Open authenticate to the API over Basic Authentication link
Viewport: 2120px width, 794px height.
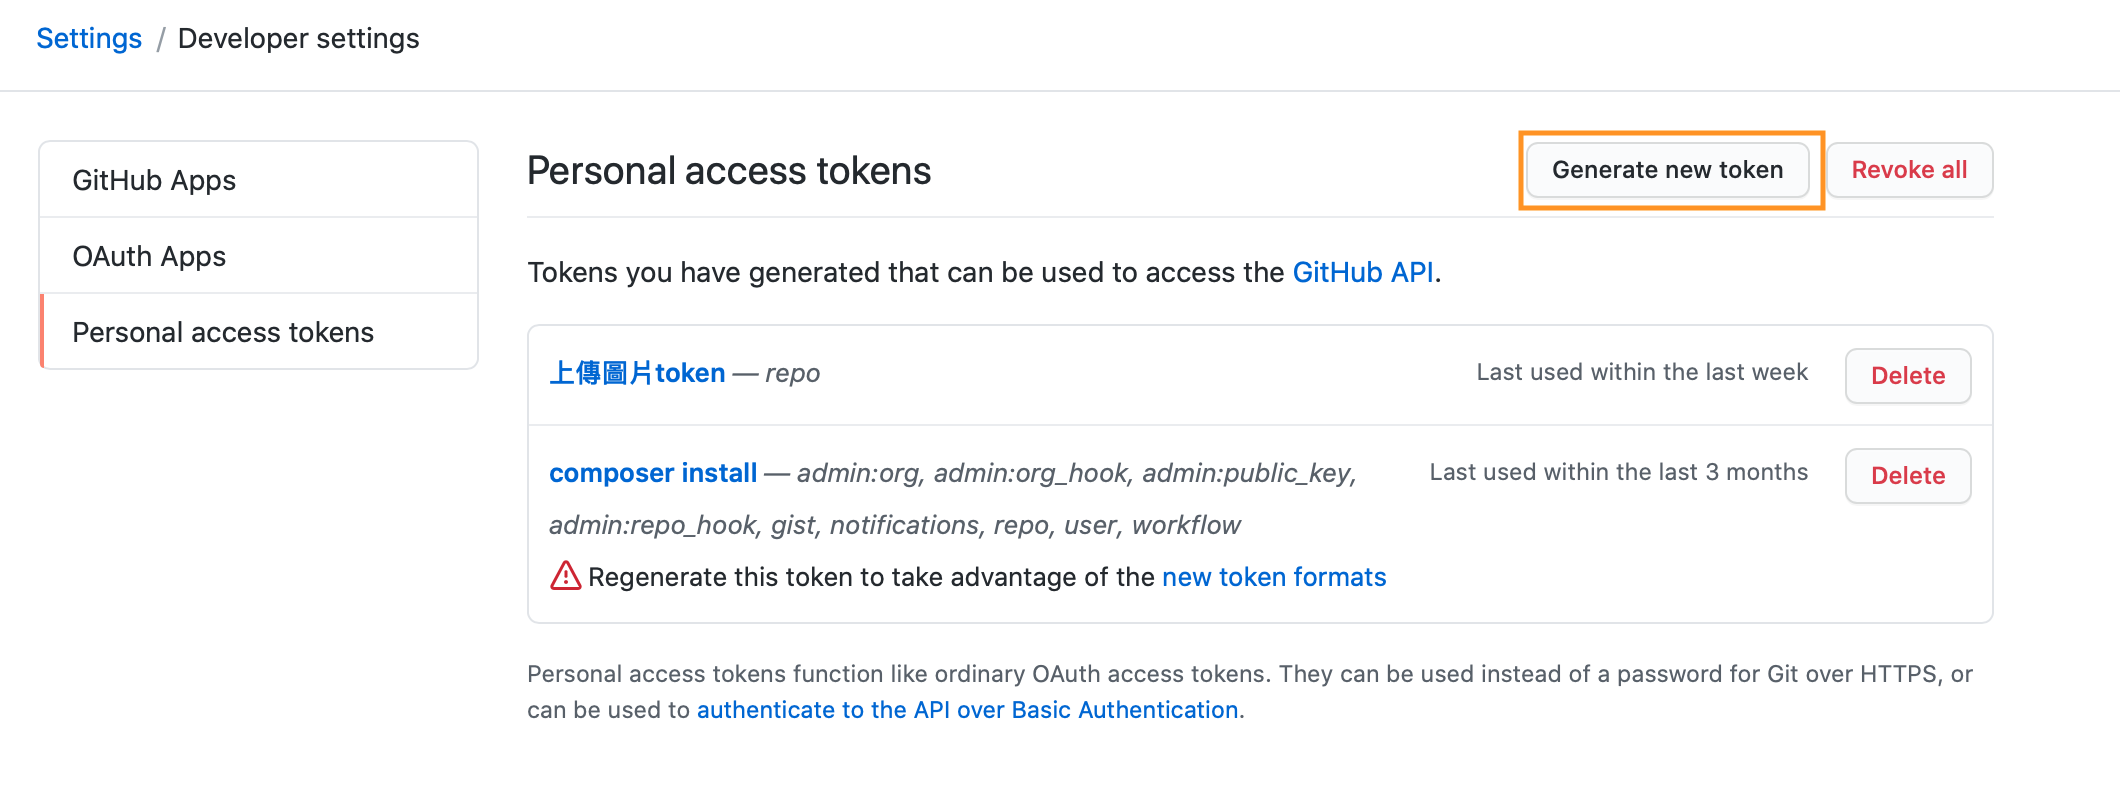tap(968, 710)
